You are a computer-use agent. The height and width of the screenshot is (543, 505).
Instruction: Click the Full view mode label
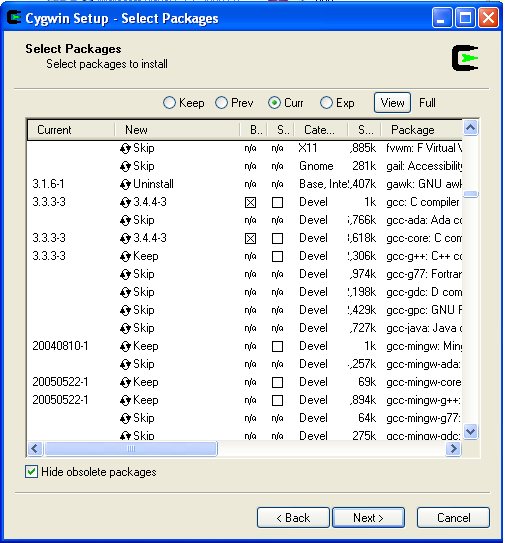coord(427,103)
